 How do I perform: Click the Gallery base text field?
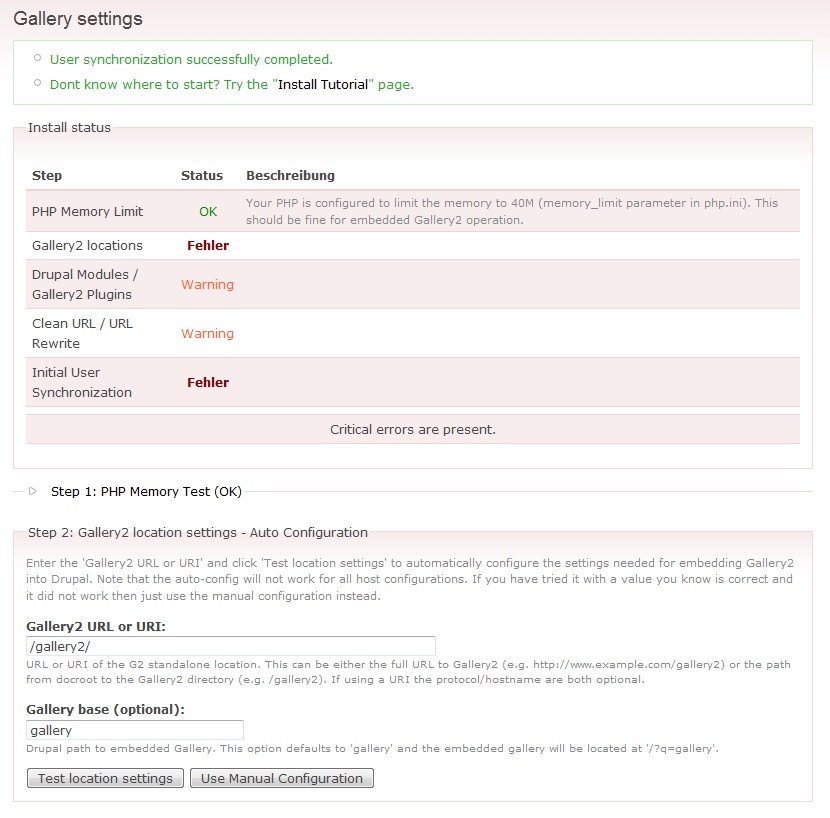coord(135,731)
